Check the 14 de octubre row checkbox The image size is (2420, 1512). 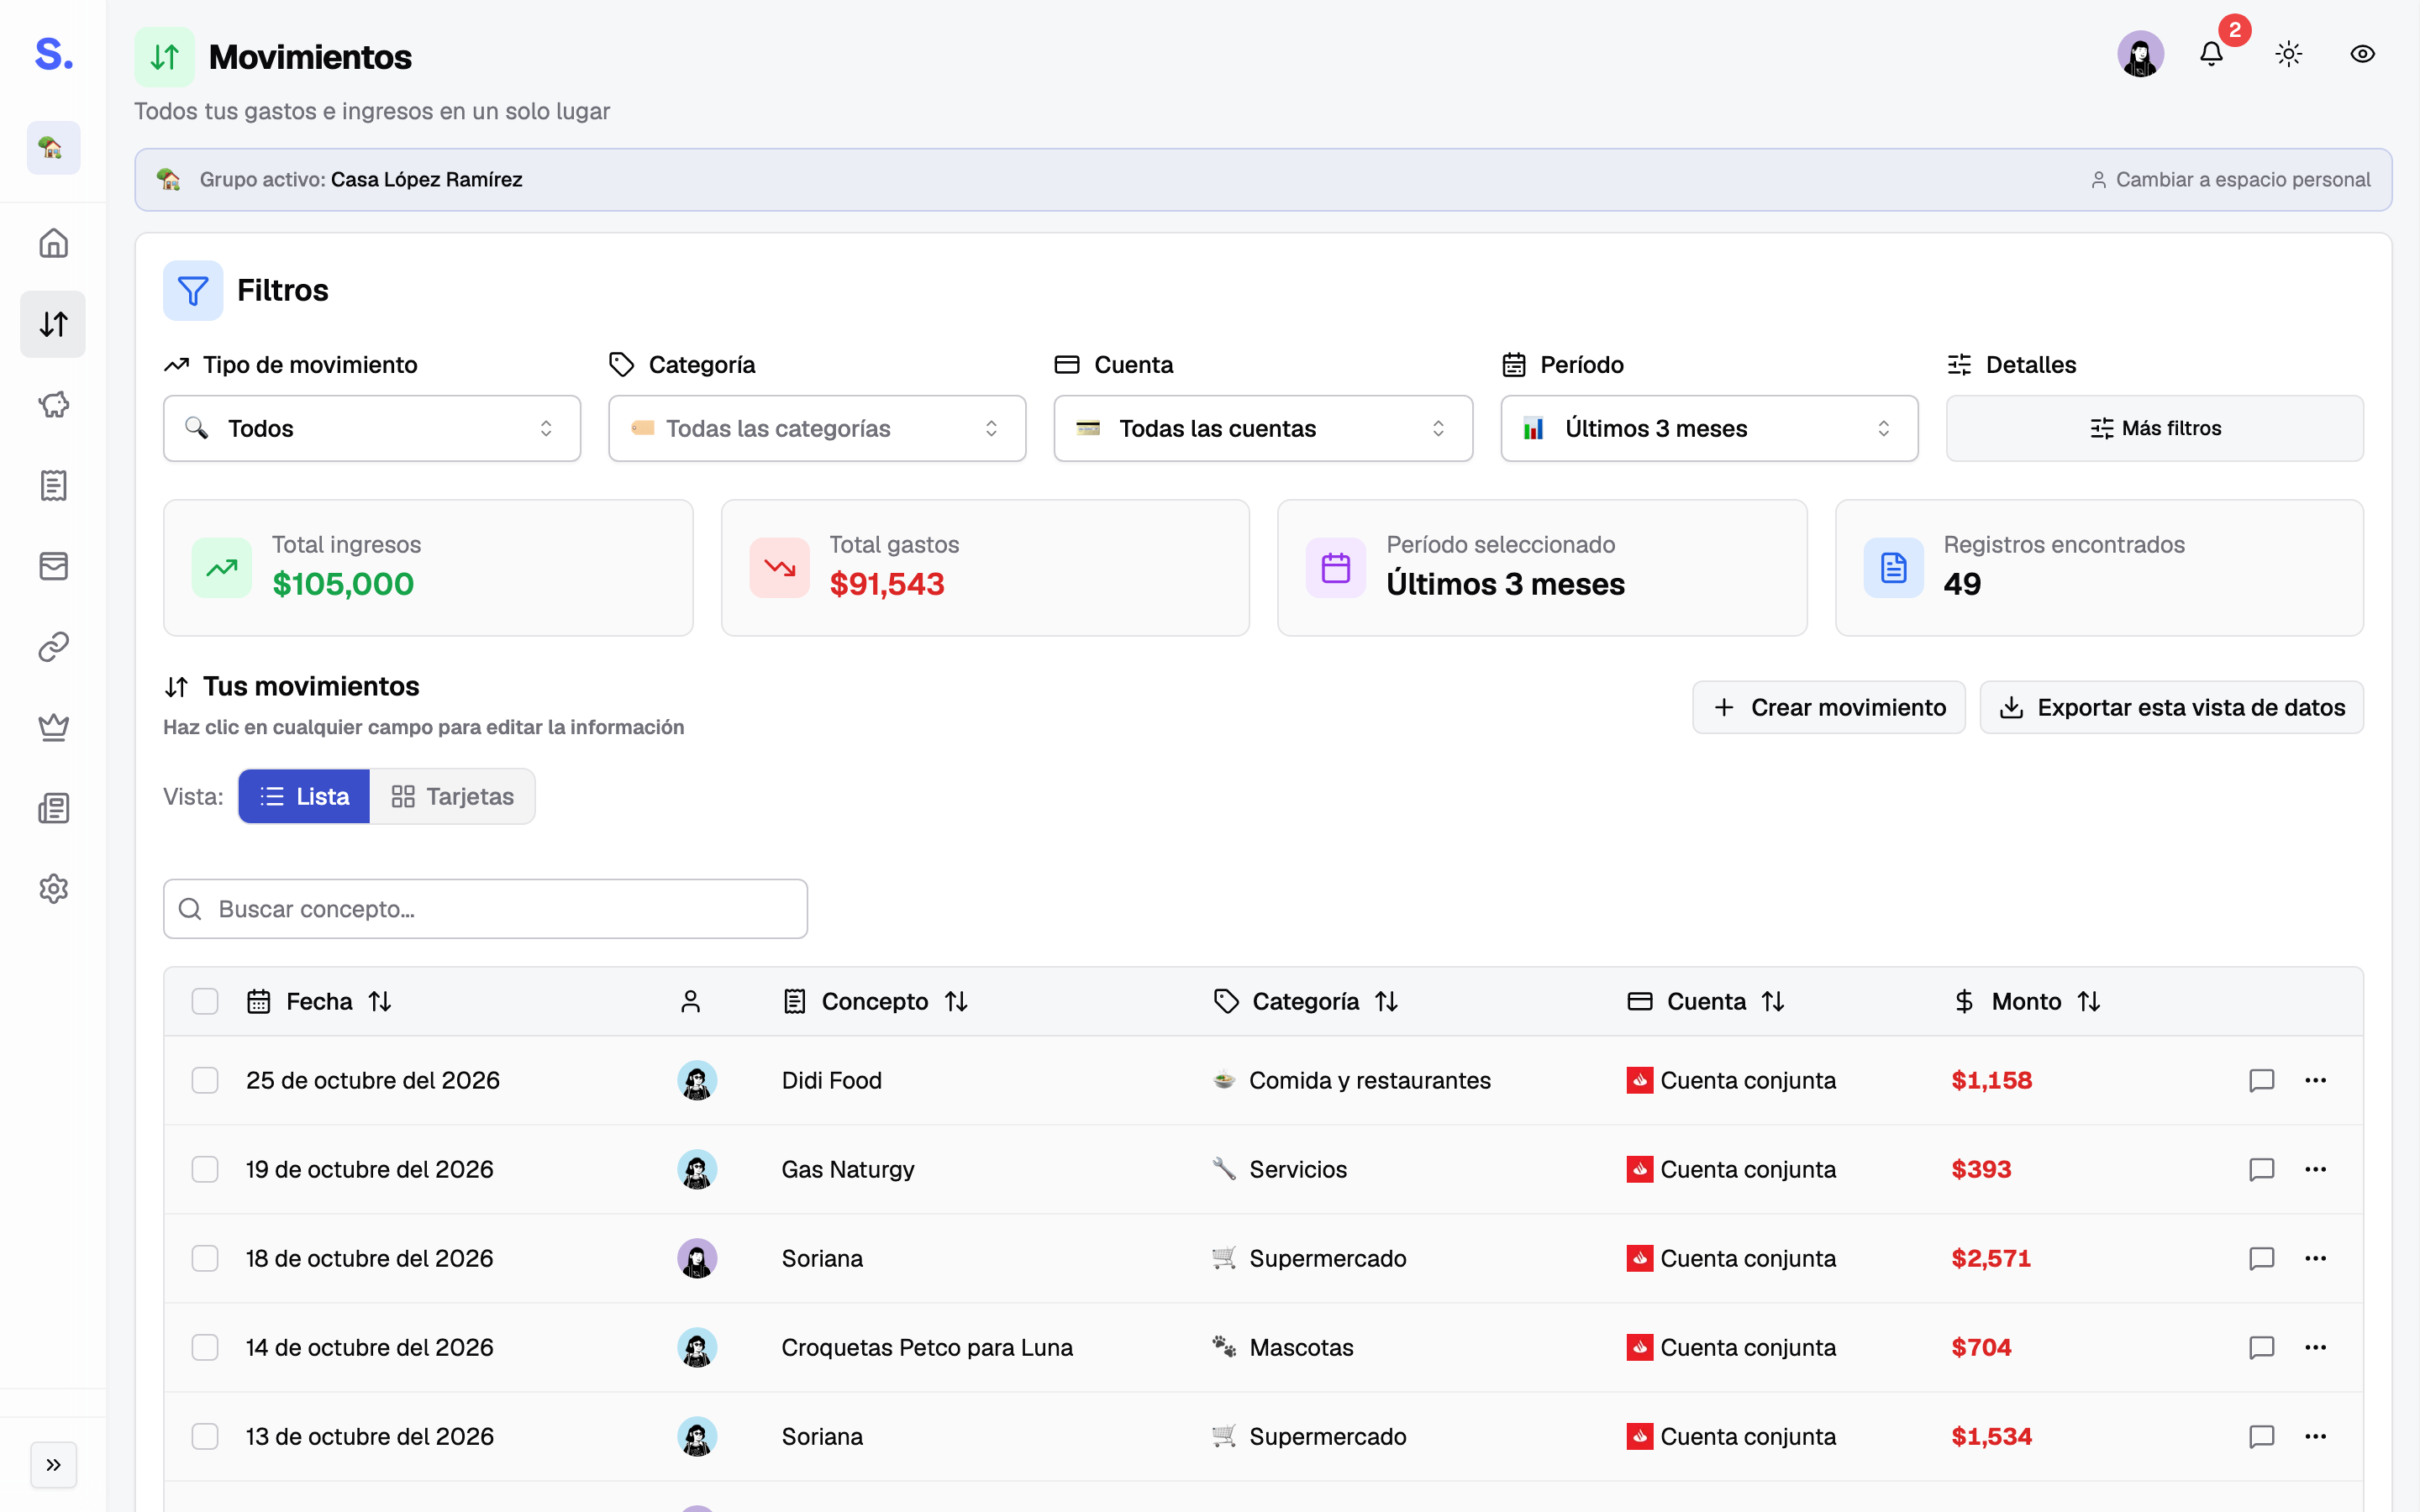click(205, 1347)
